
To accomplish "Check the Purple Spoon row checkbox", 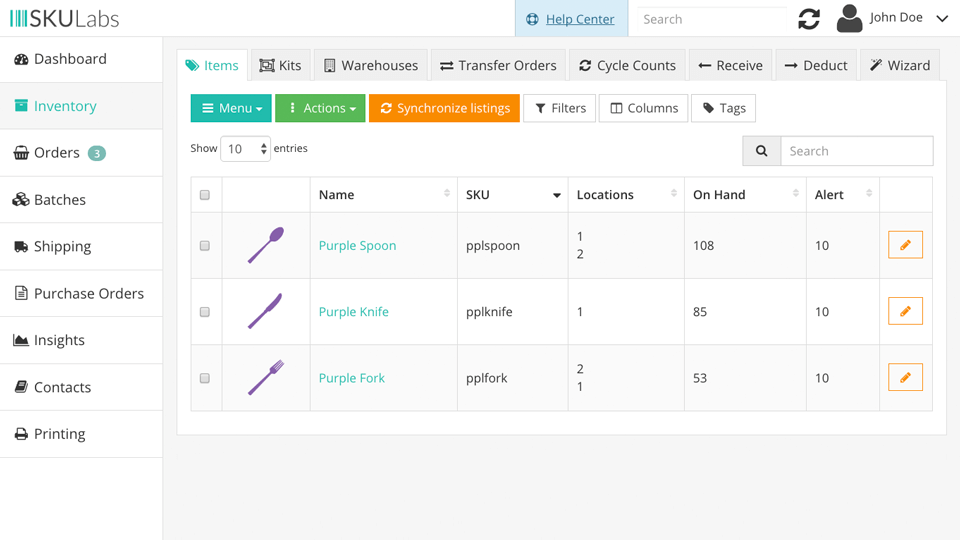I will point(205,246).
